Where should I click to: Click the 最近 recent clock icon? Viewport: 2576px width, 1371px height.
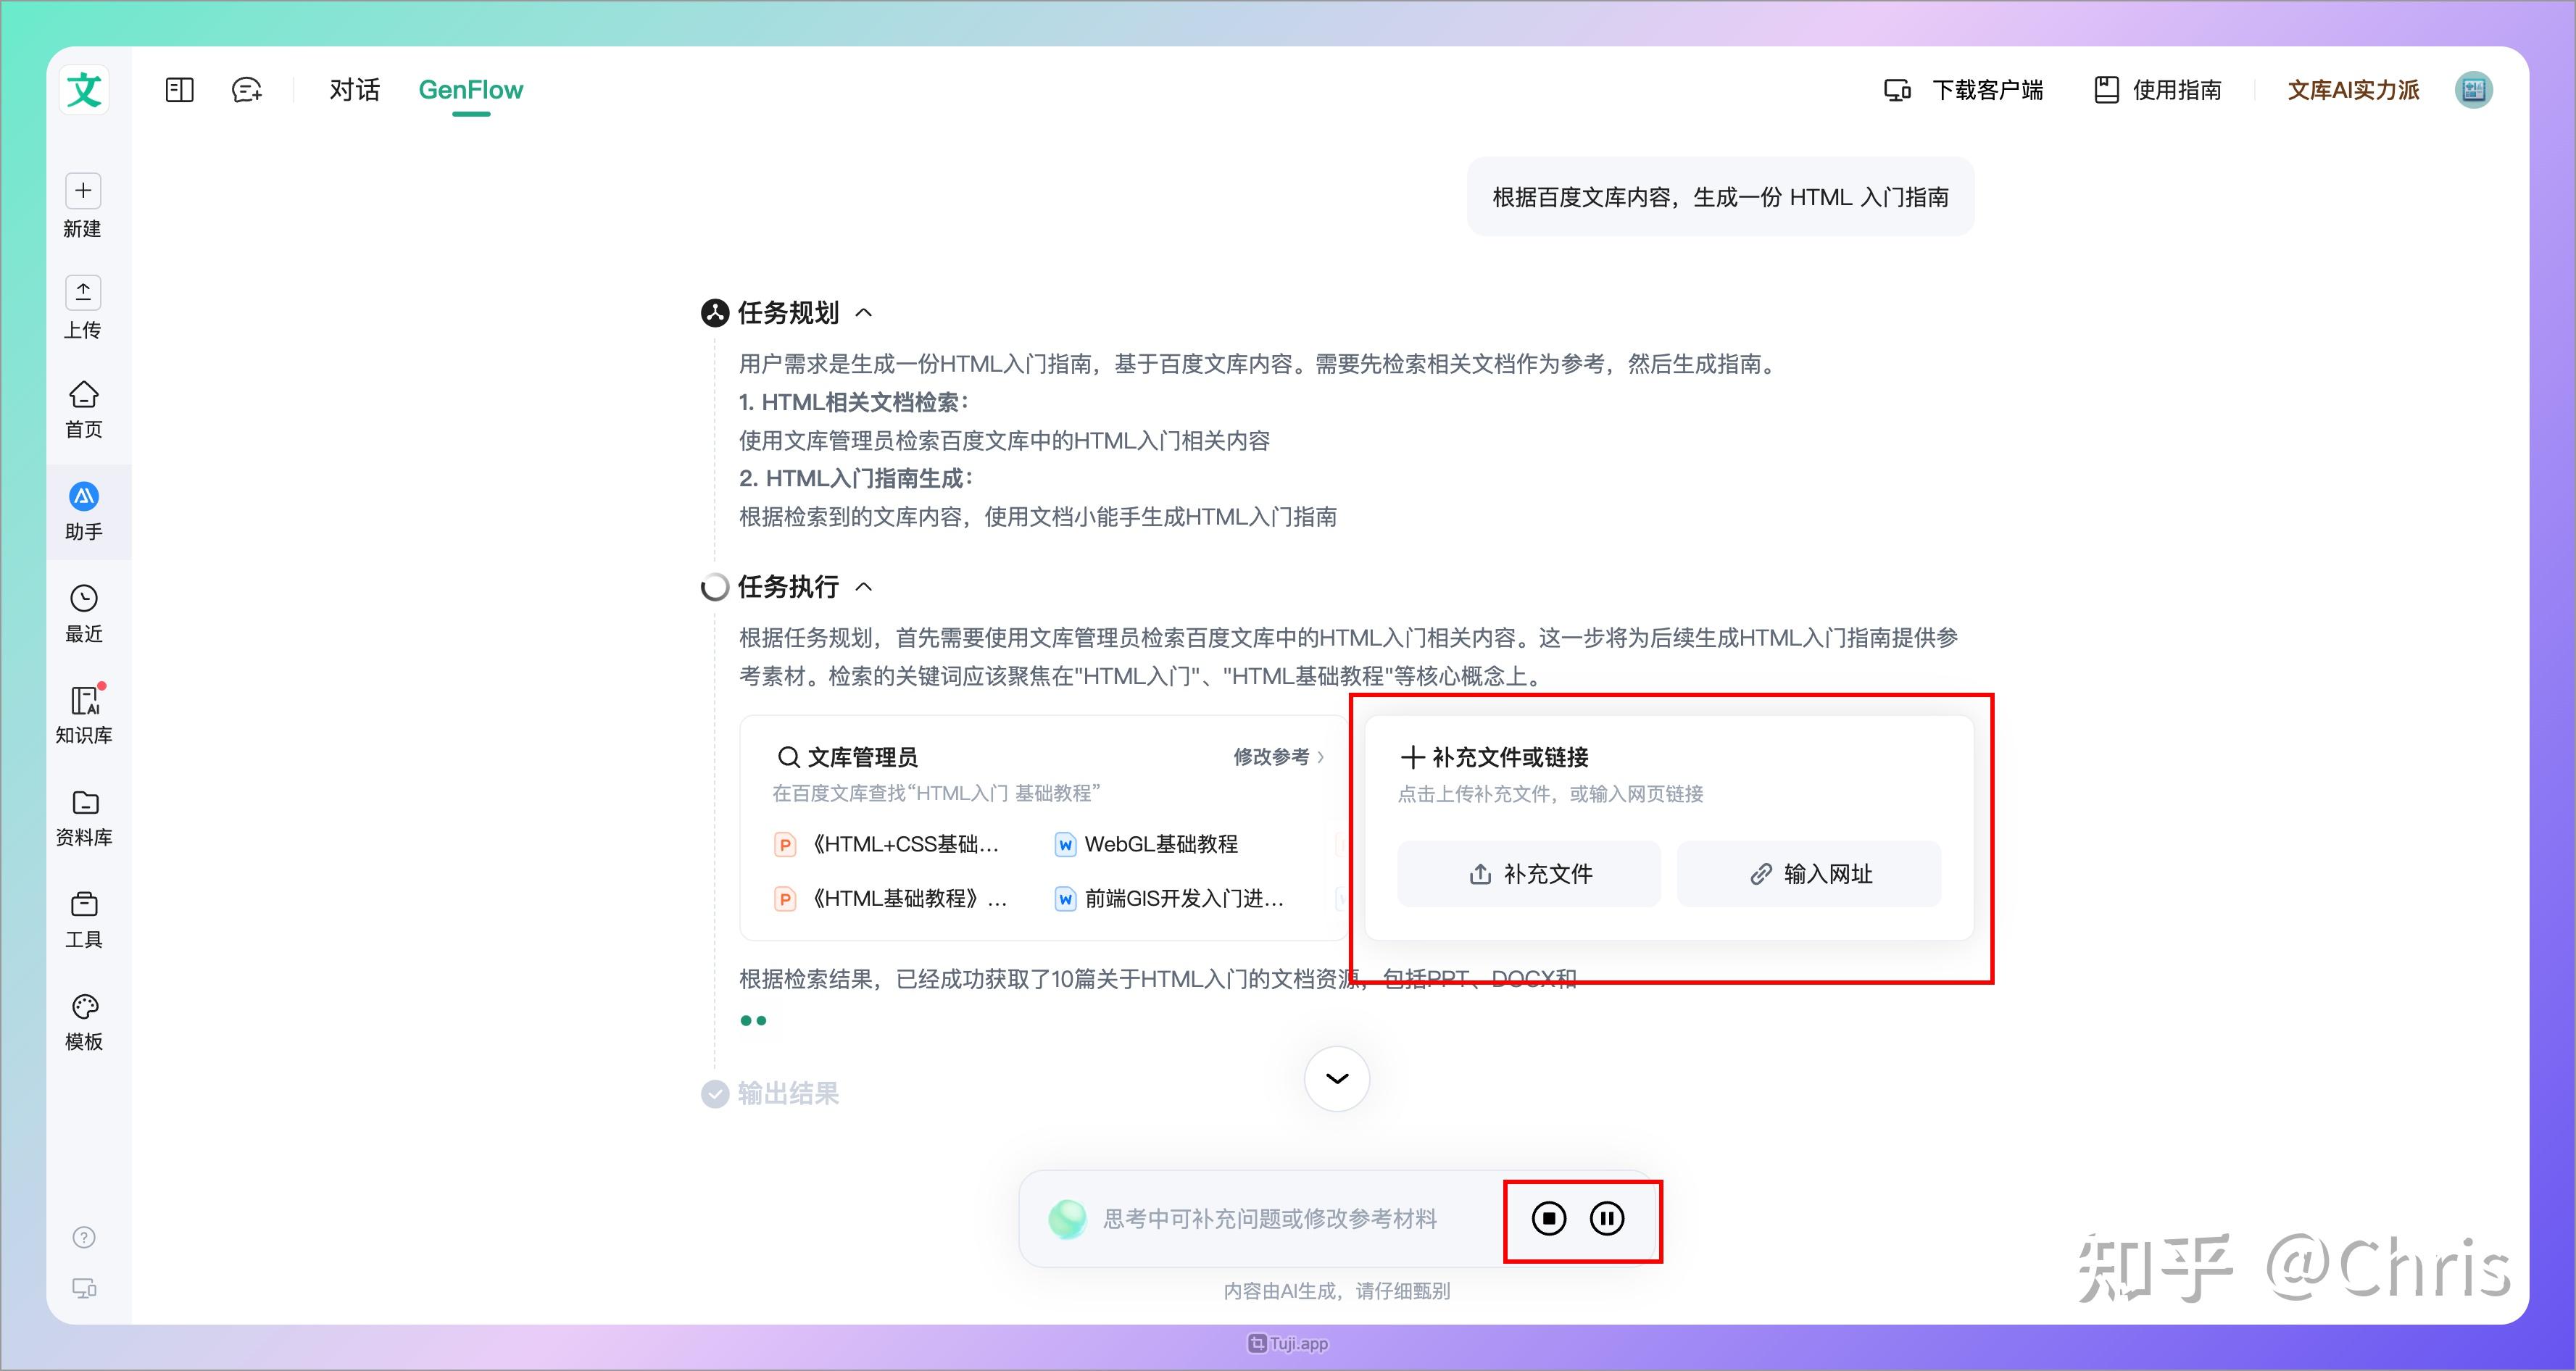[84, 599]
